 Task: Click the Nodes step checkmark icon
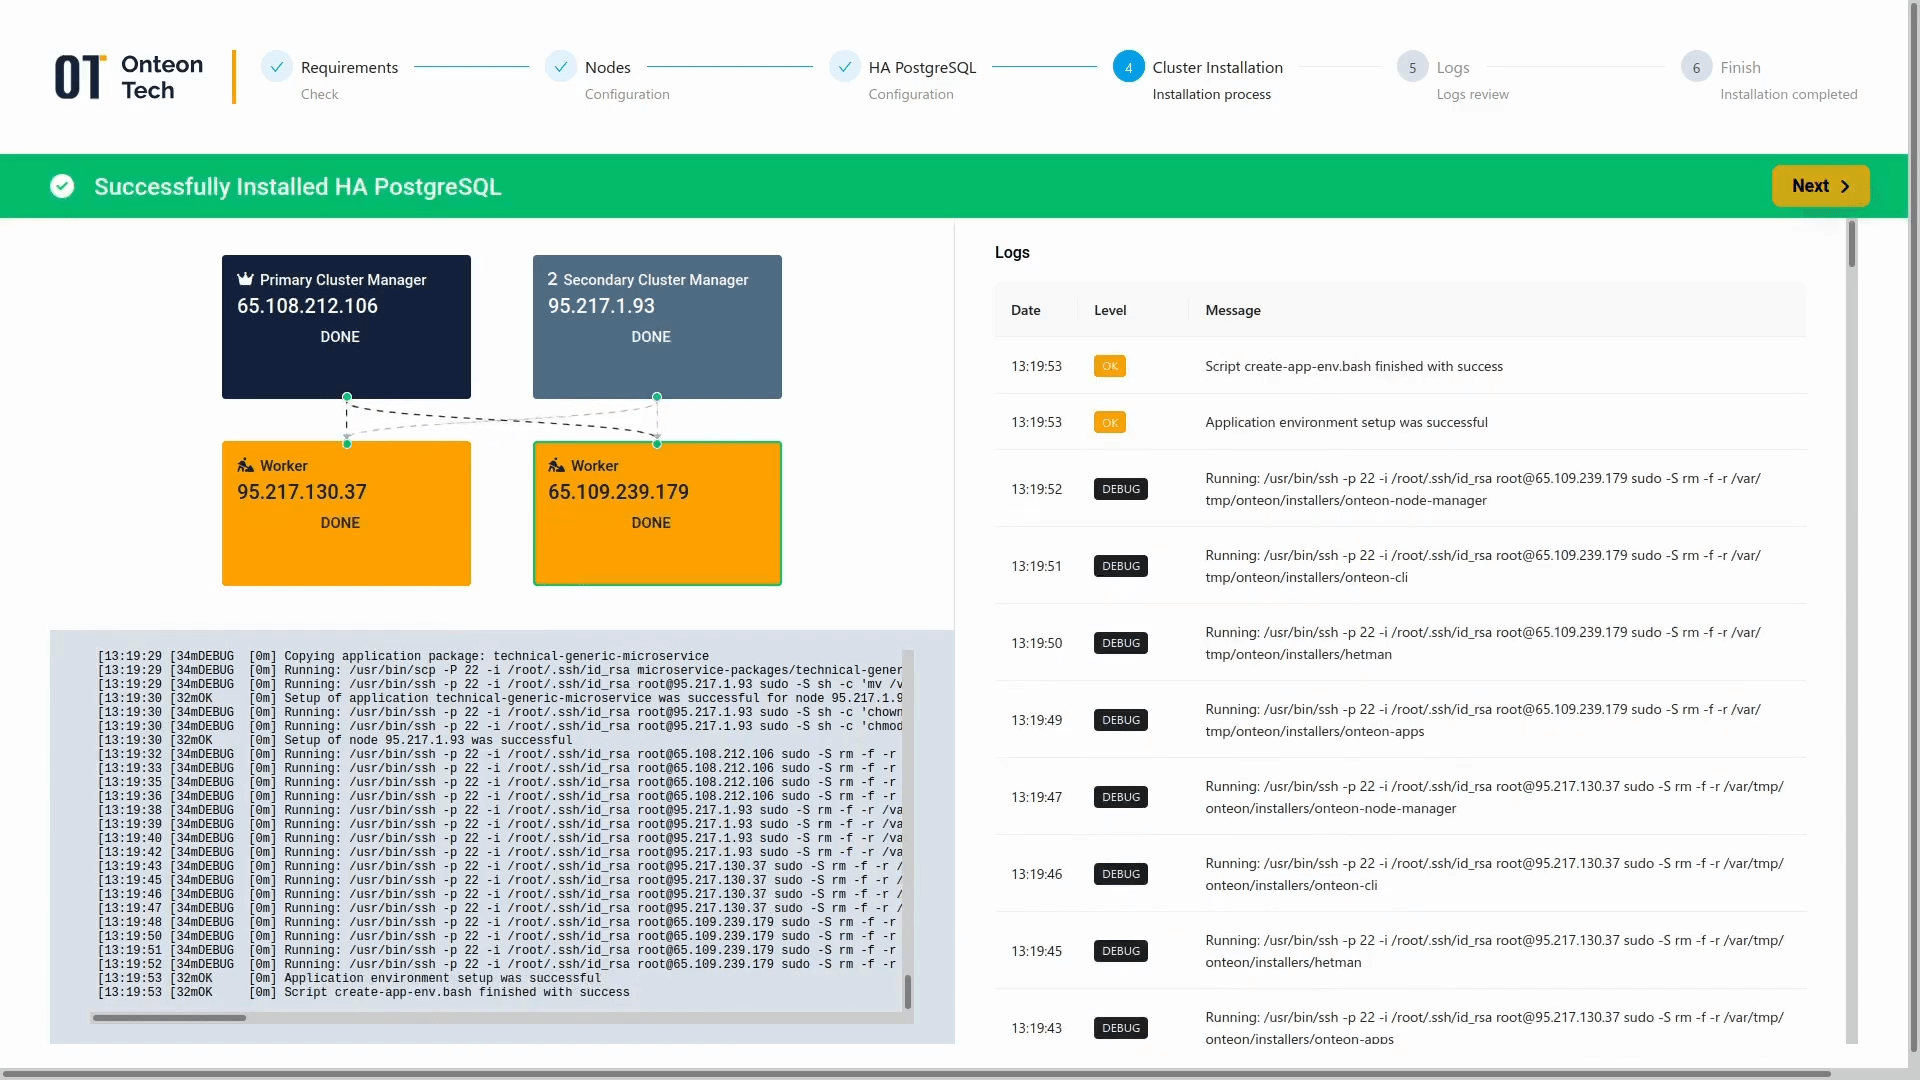coord(561,67)
